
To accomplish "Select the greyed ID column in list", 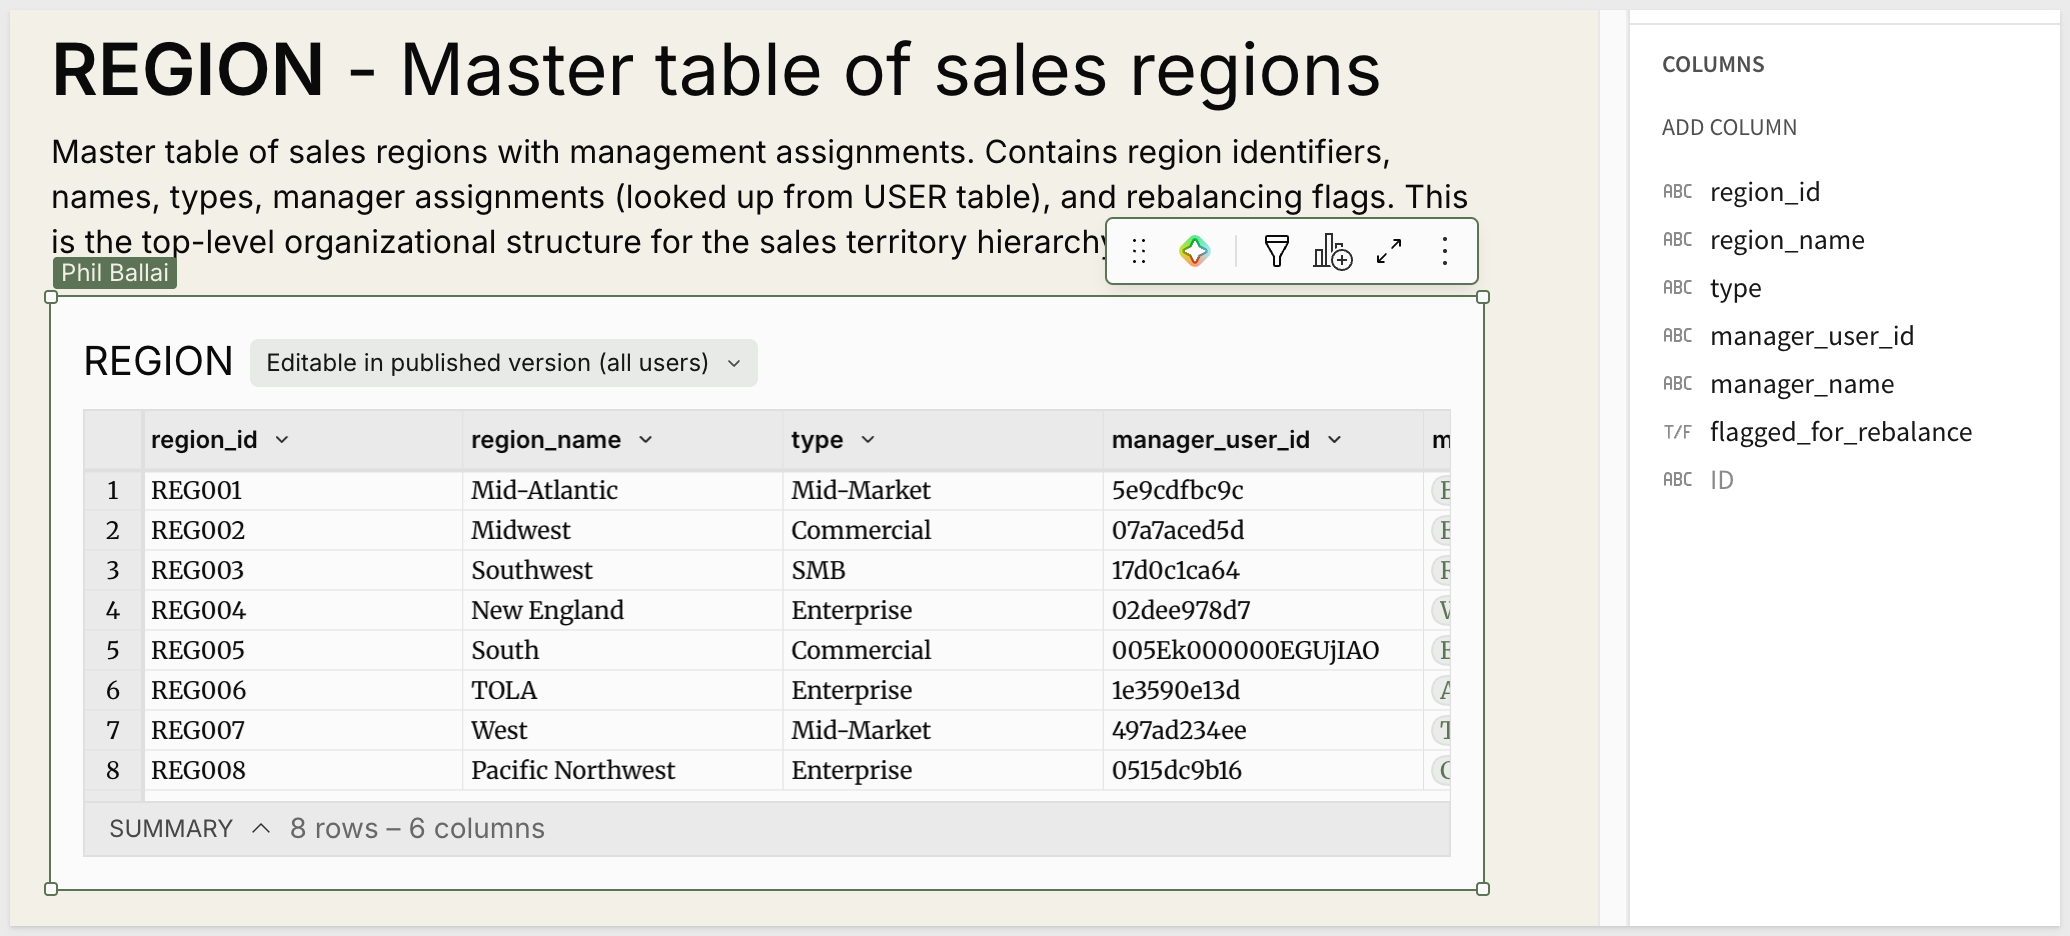I will point(1722,480).
